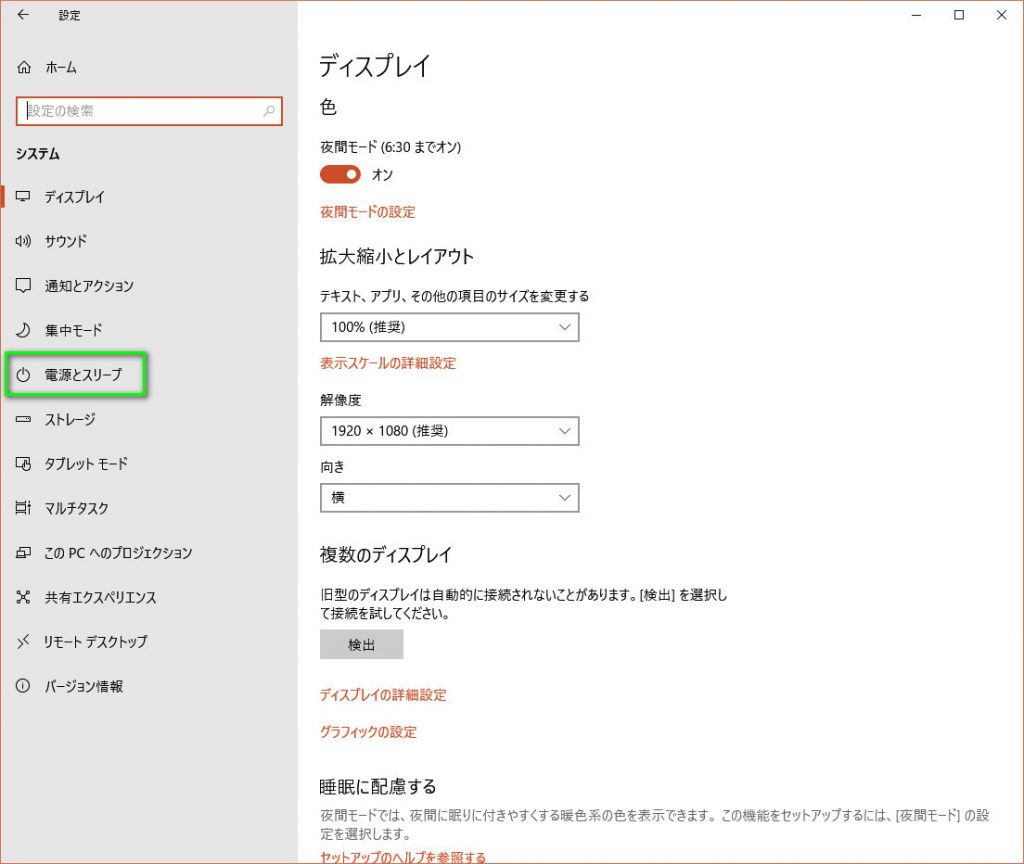1024x864 pixels.
Task: Open the 100% (推奨) scale dropdown
Action: pos(449,327)
